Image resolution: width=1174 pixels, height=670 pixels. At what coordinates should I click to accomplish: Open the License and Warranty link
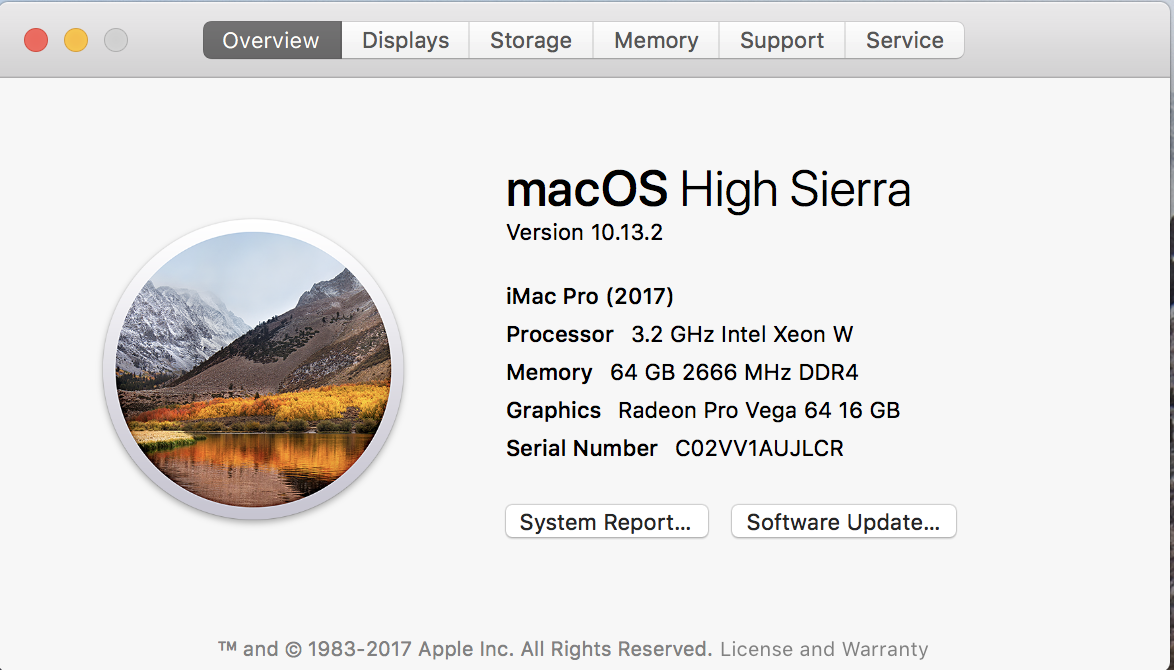pos(824,649)
